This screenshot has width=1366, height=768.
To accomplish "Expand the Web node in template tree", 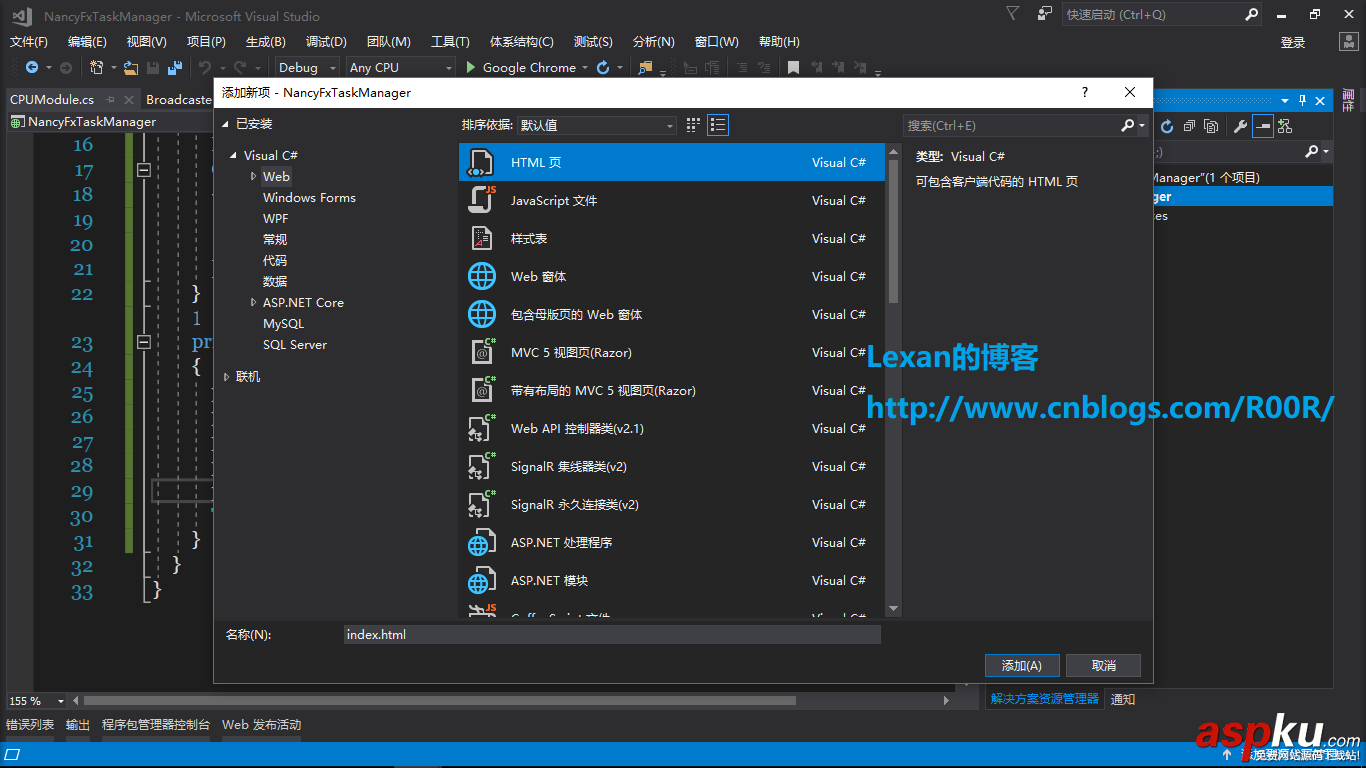I will 254,176.
